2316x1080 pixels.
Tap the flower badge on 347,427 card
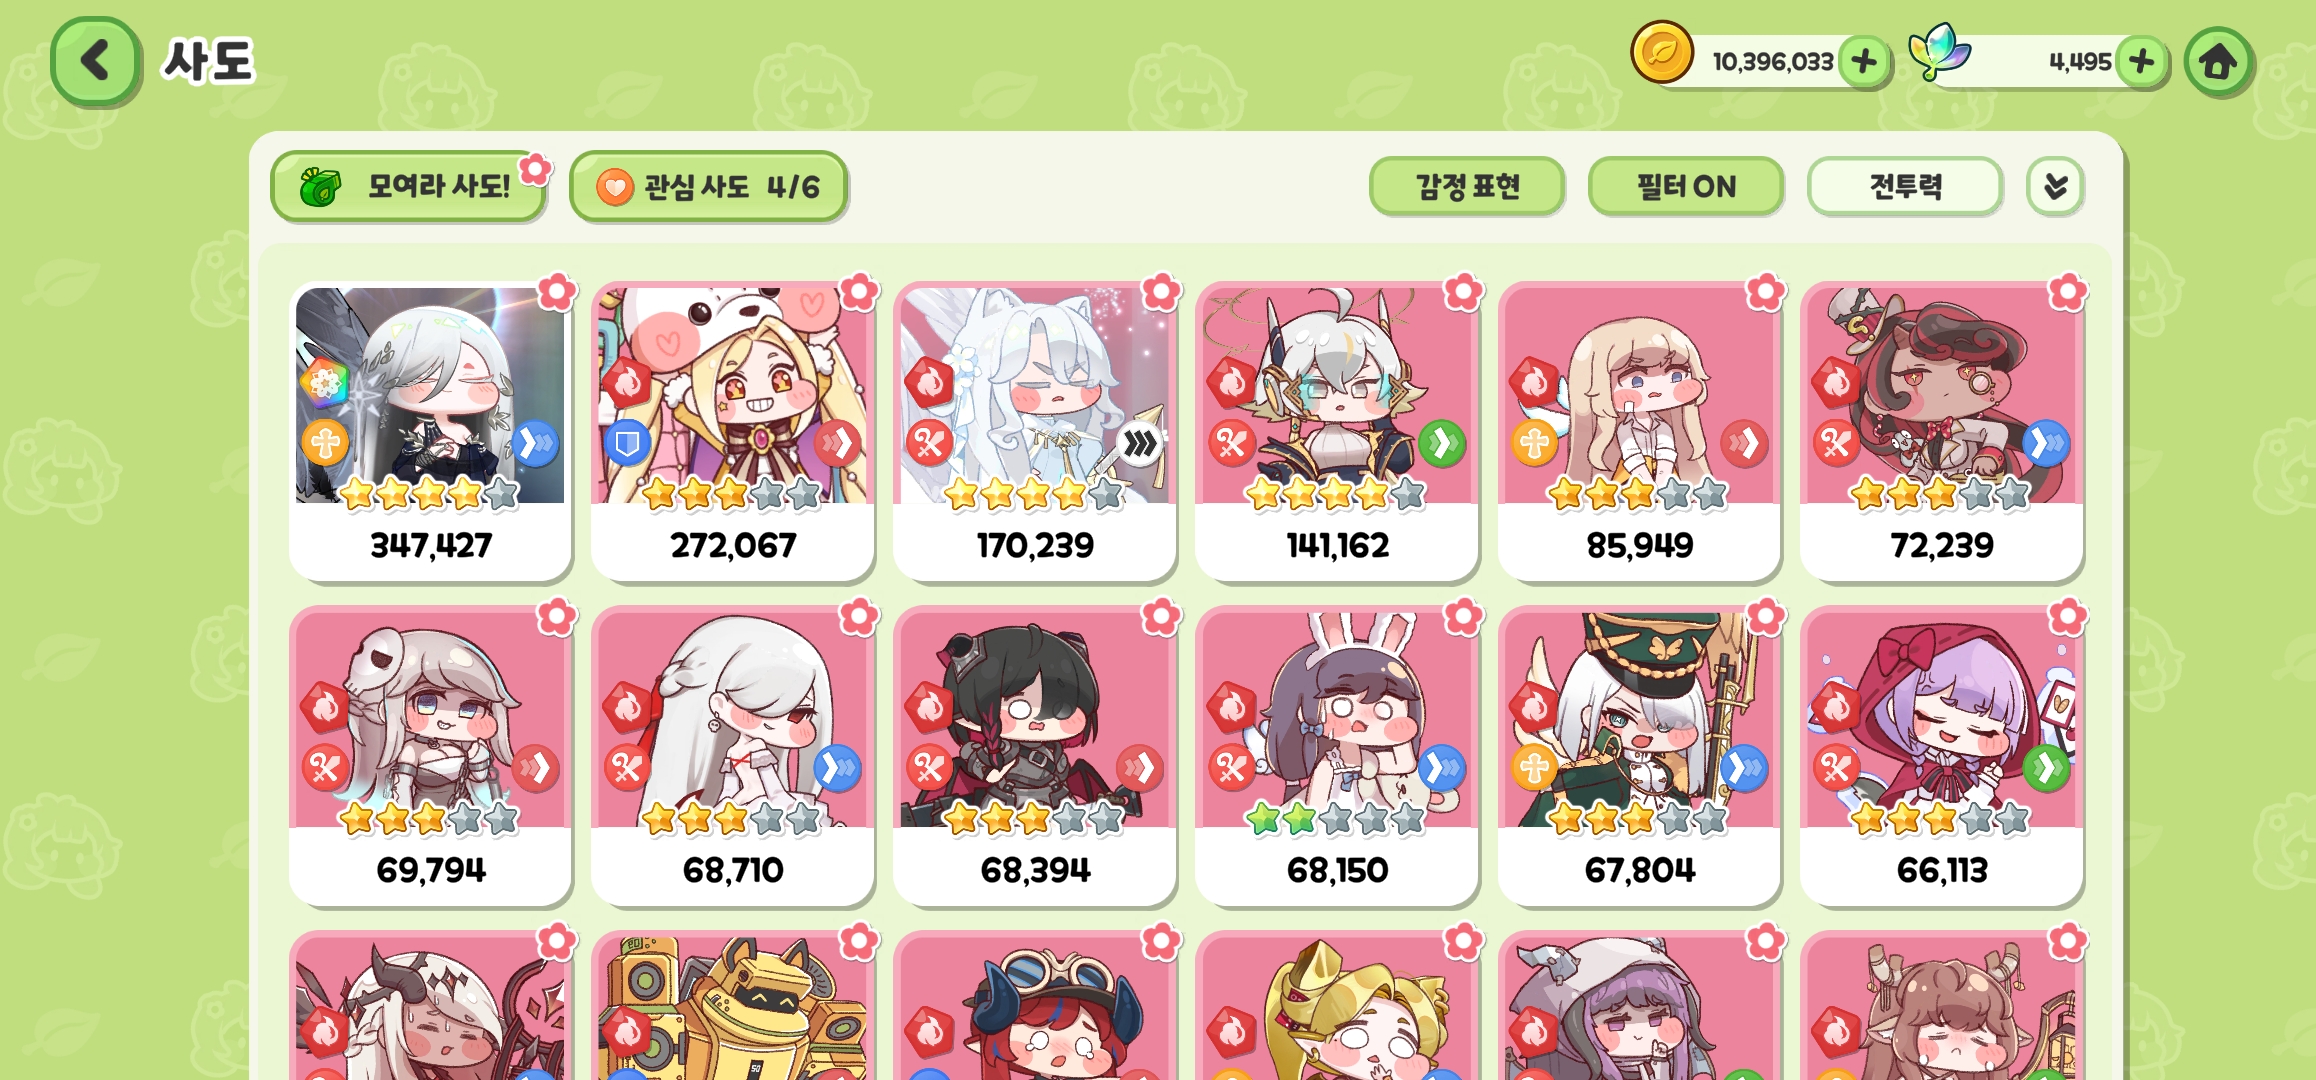coord(557,292)
